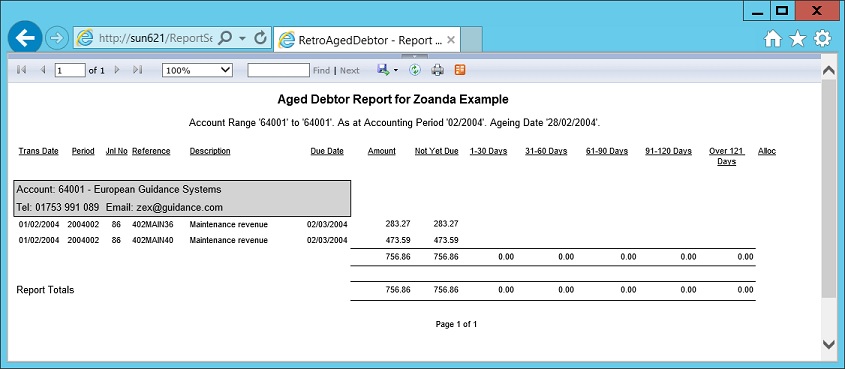The width and height of the screenshot is (845, 369).
Task: Open the address bar dropdown arrow
Action: (243, 38)
